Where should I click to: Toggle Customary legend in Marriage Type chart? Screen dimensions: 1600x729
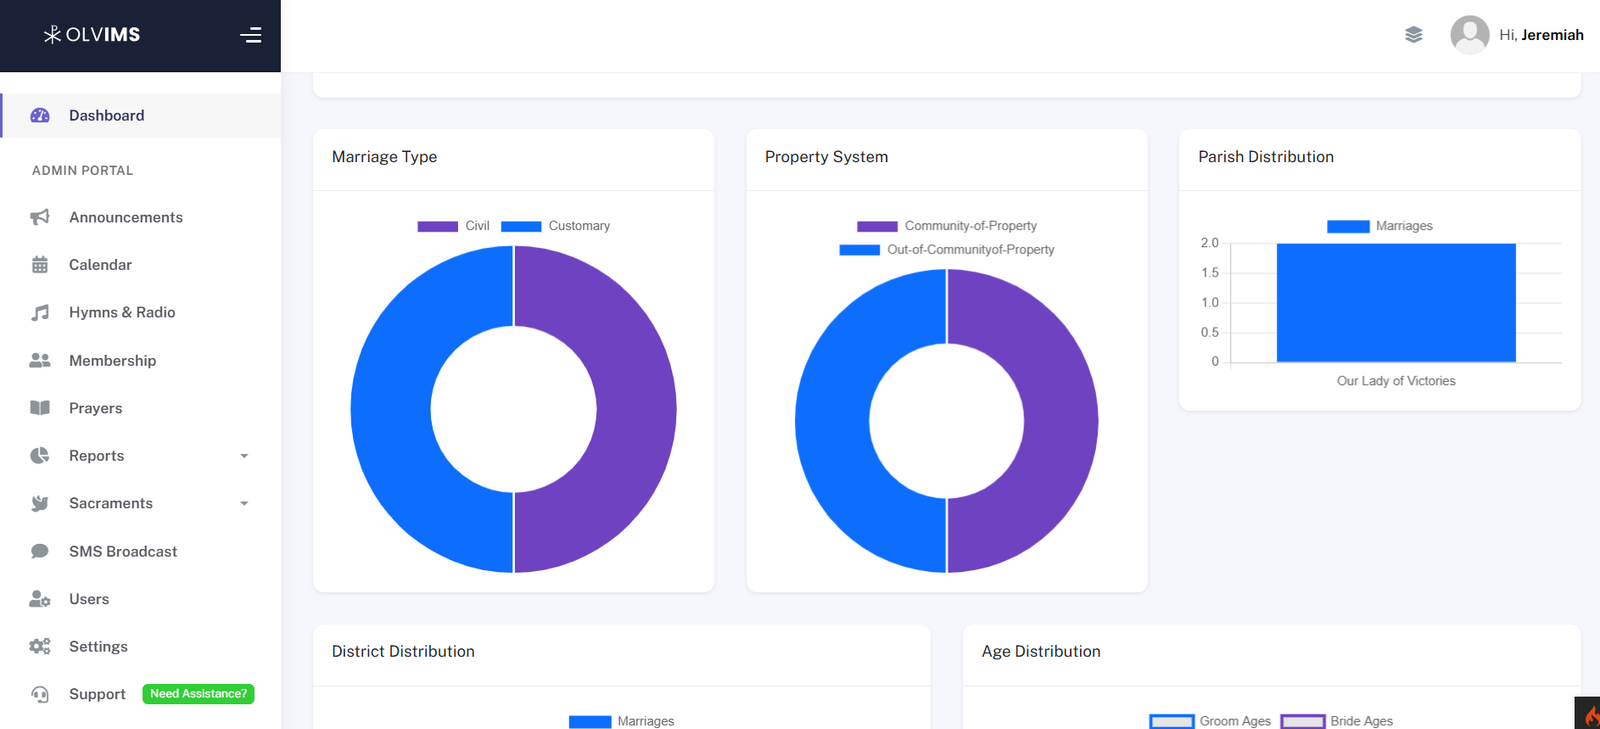coord(555,226)
